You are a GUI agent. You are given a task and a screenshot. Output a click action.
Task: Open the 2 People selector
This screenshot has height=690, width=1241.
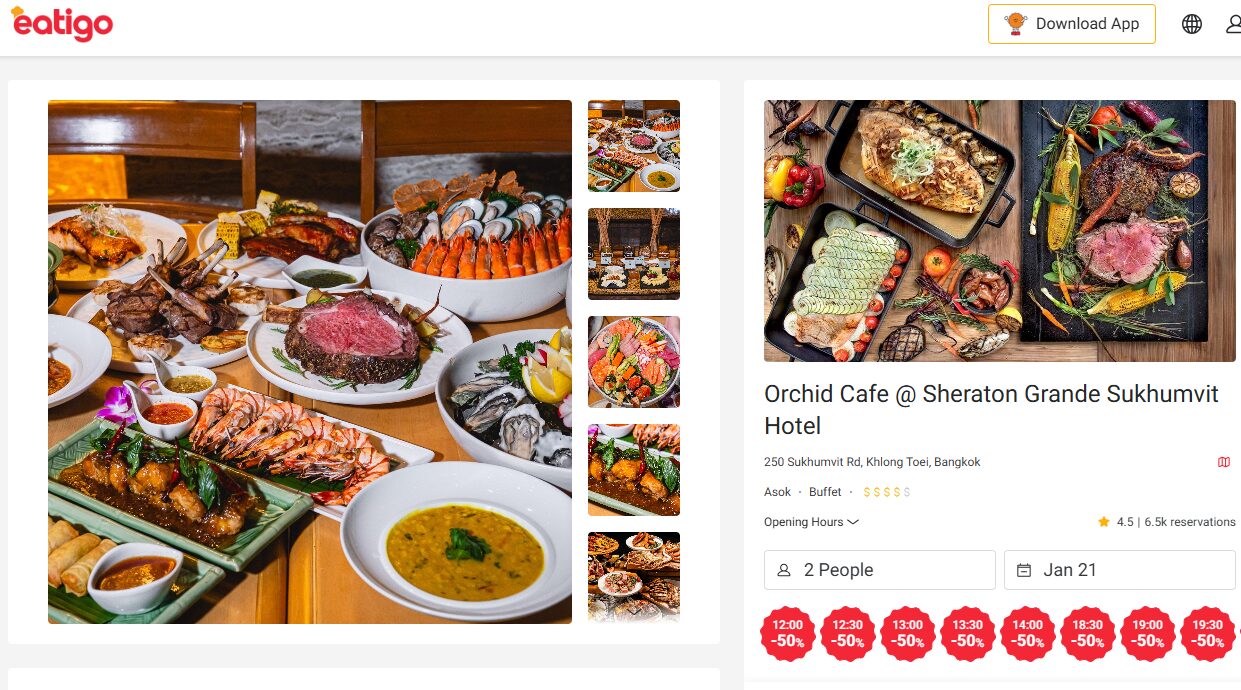pyautogui.click(x=880, y=570)
